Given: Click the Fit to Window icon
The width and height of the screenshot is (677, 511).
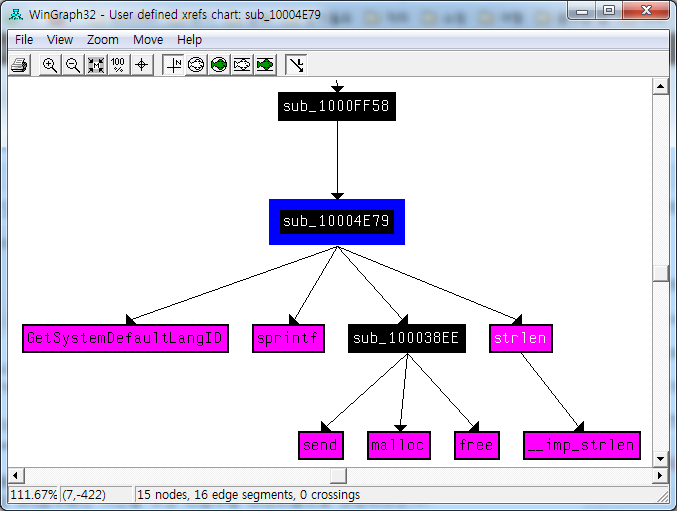Looking at the screenshot, I should (96, 65).
